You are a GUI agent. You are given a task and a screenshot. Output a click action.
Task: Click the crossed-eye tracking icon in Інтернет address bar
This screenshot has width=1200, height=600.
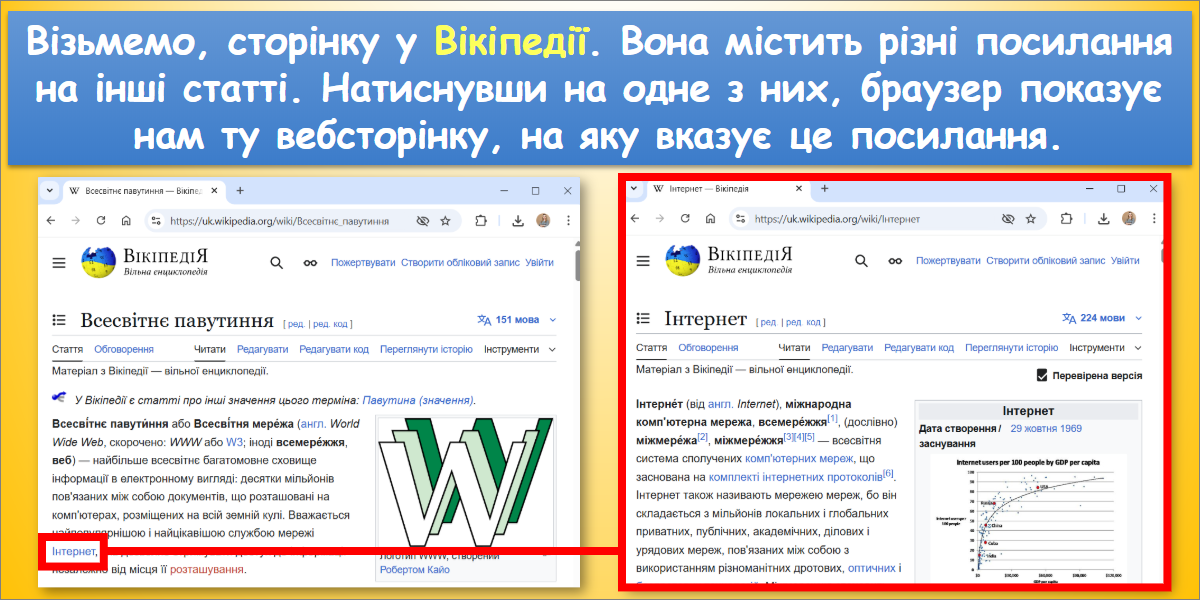[x=1008, y=219]
